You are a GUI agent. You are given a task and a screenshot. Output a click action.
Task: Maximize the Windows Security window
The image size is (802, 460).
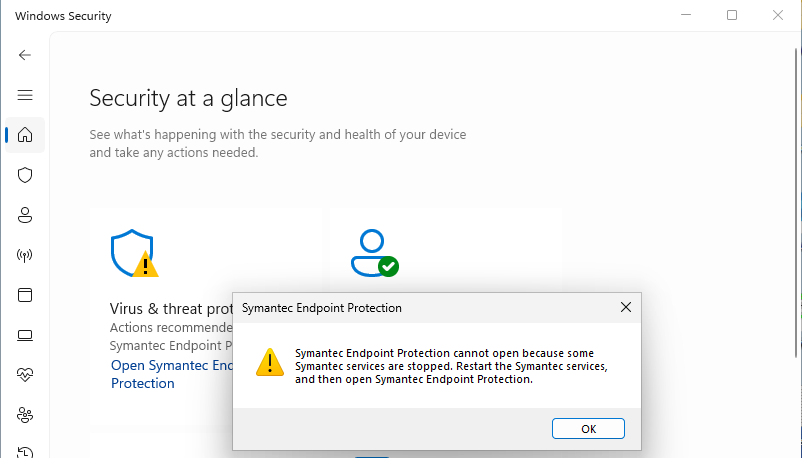pyautogui.click(x=732, y=16)
